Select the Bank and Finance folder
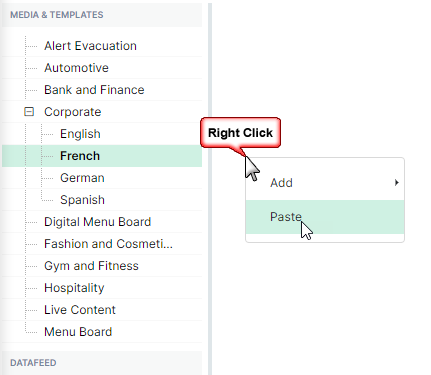Image resolution: width=431 pixels, height=375 pixels. coord(94,90)
